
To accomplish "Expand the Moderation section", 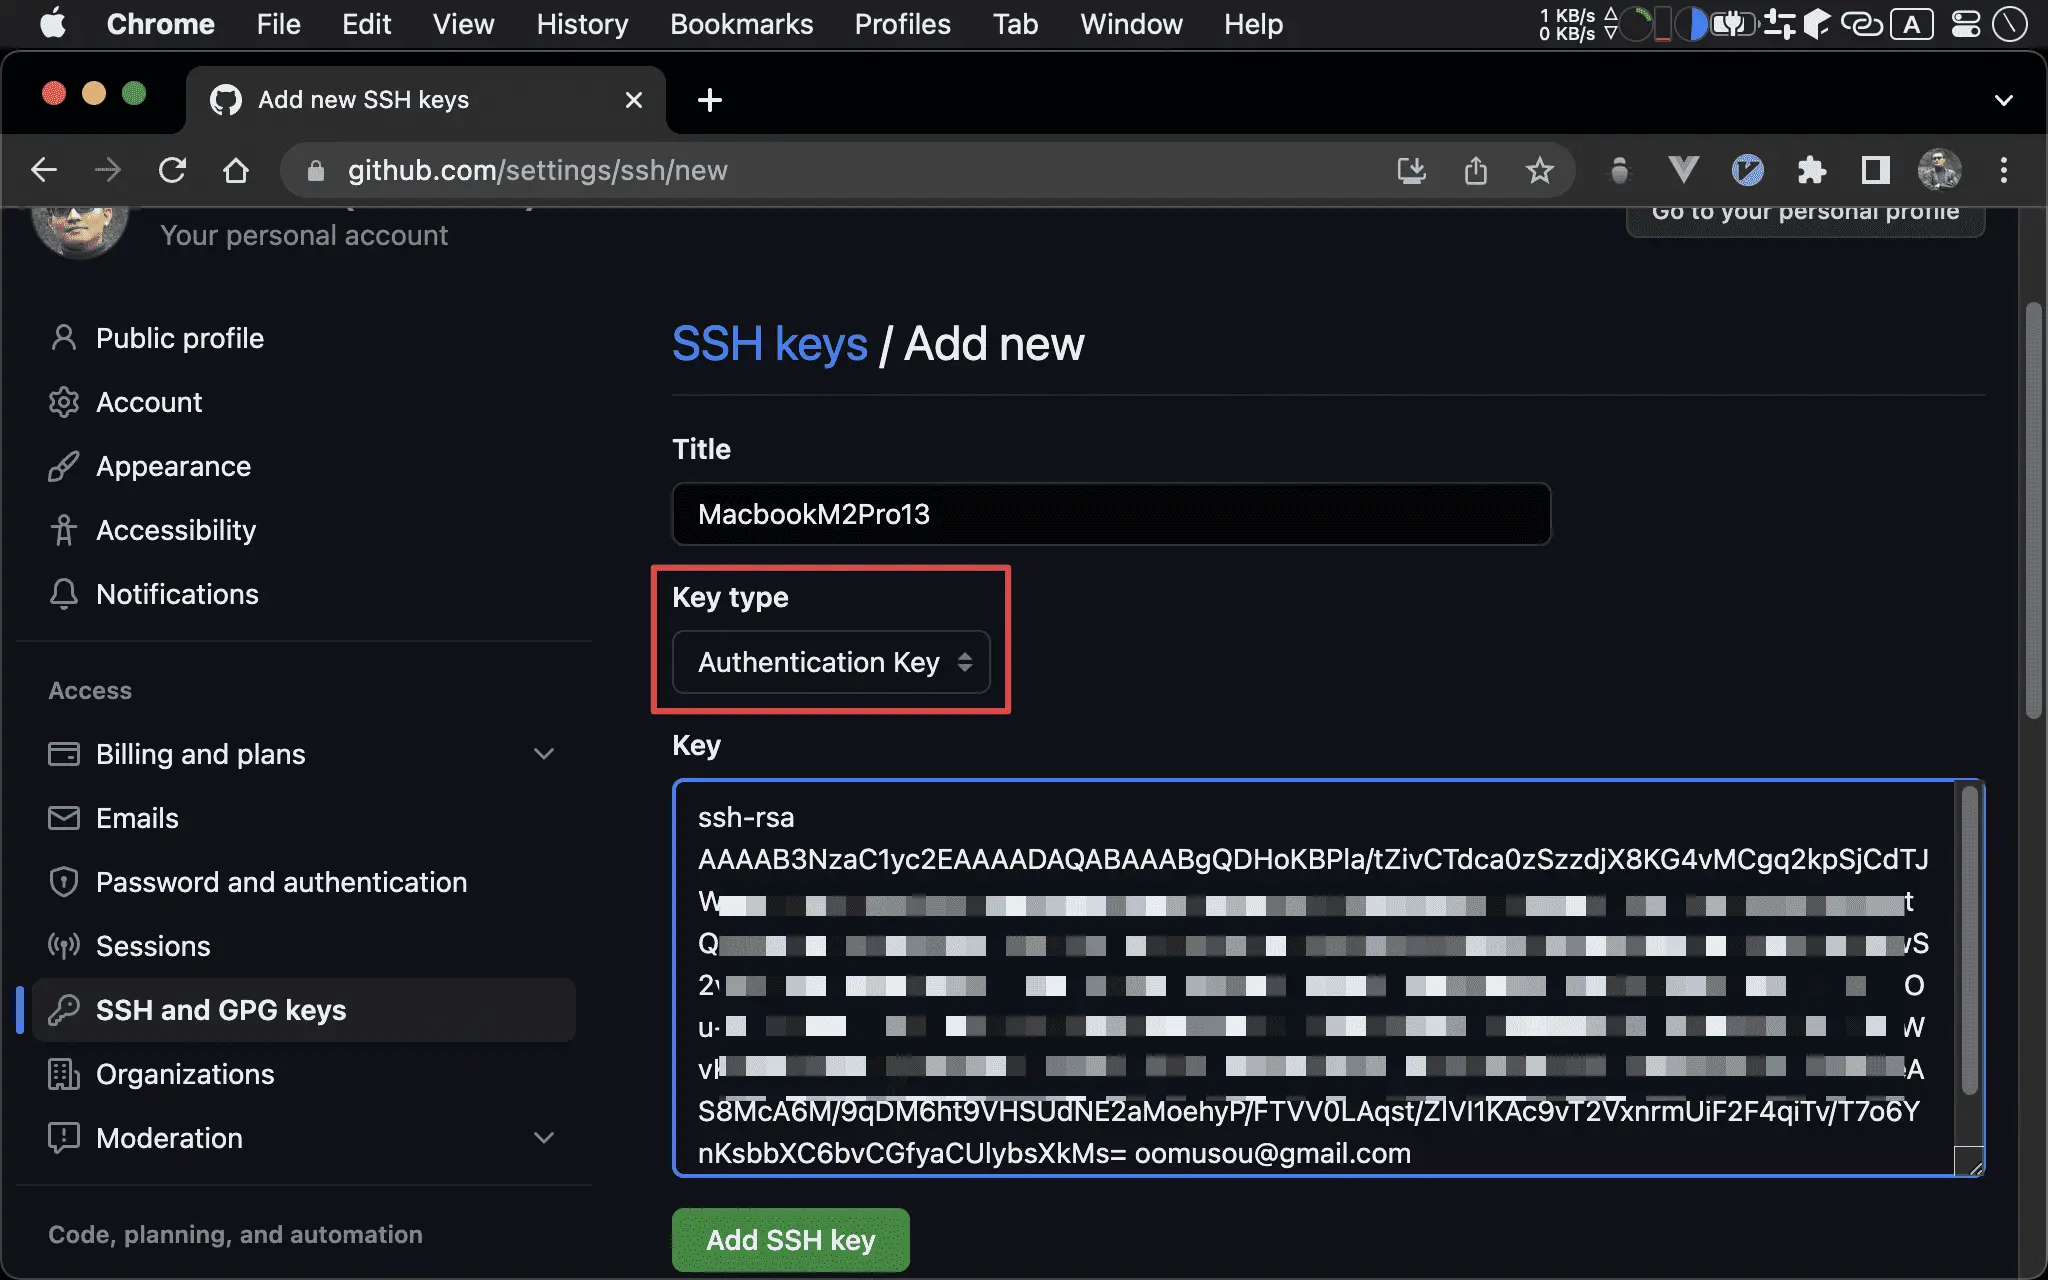I will tap(544, 1138).
